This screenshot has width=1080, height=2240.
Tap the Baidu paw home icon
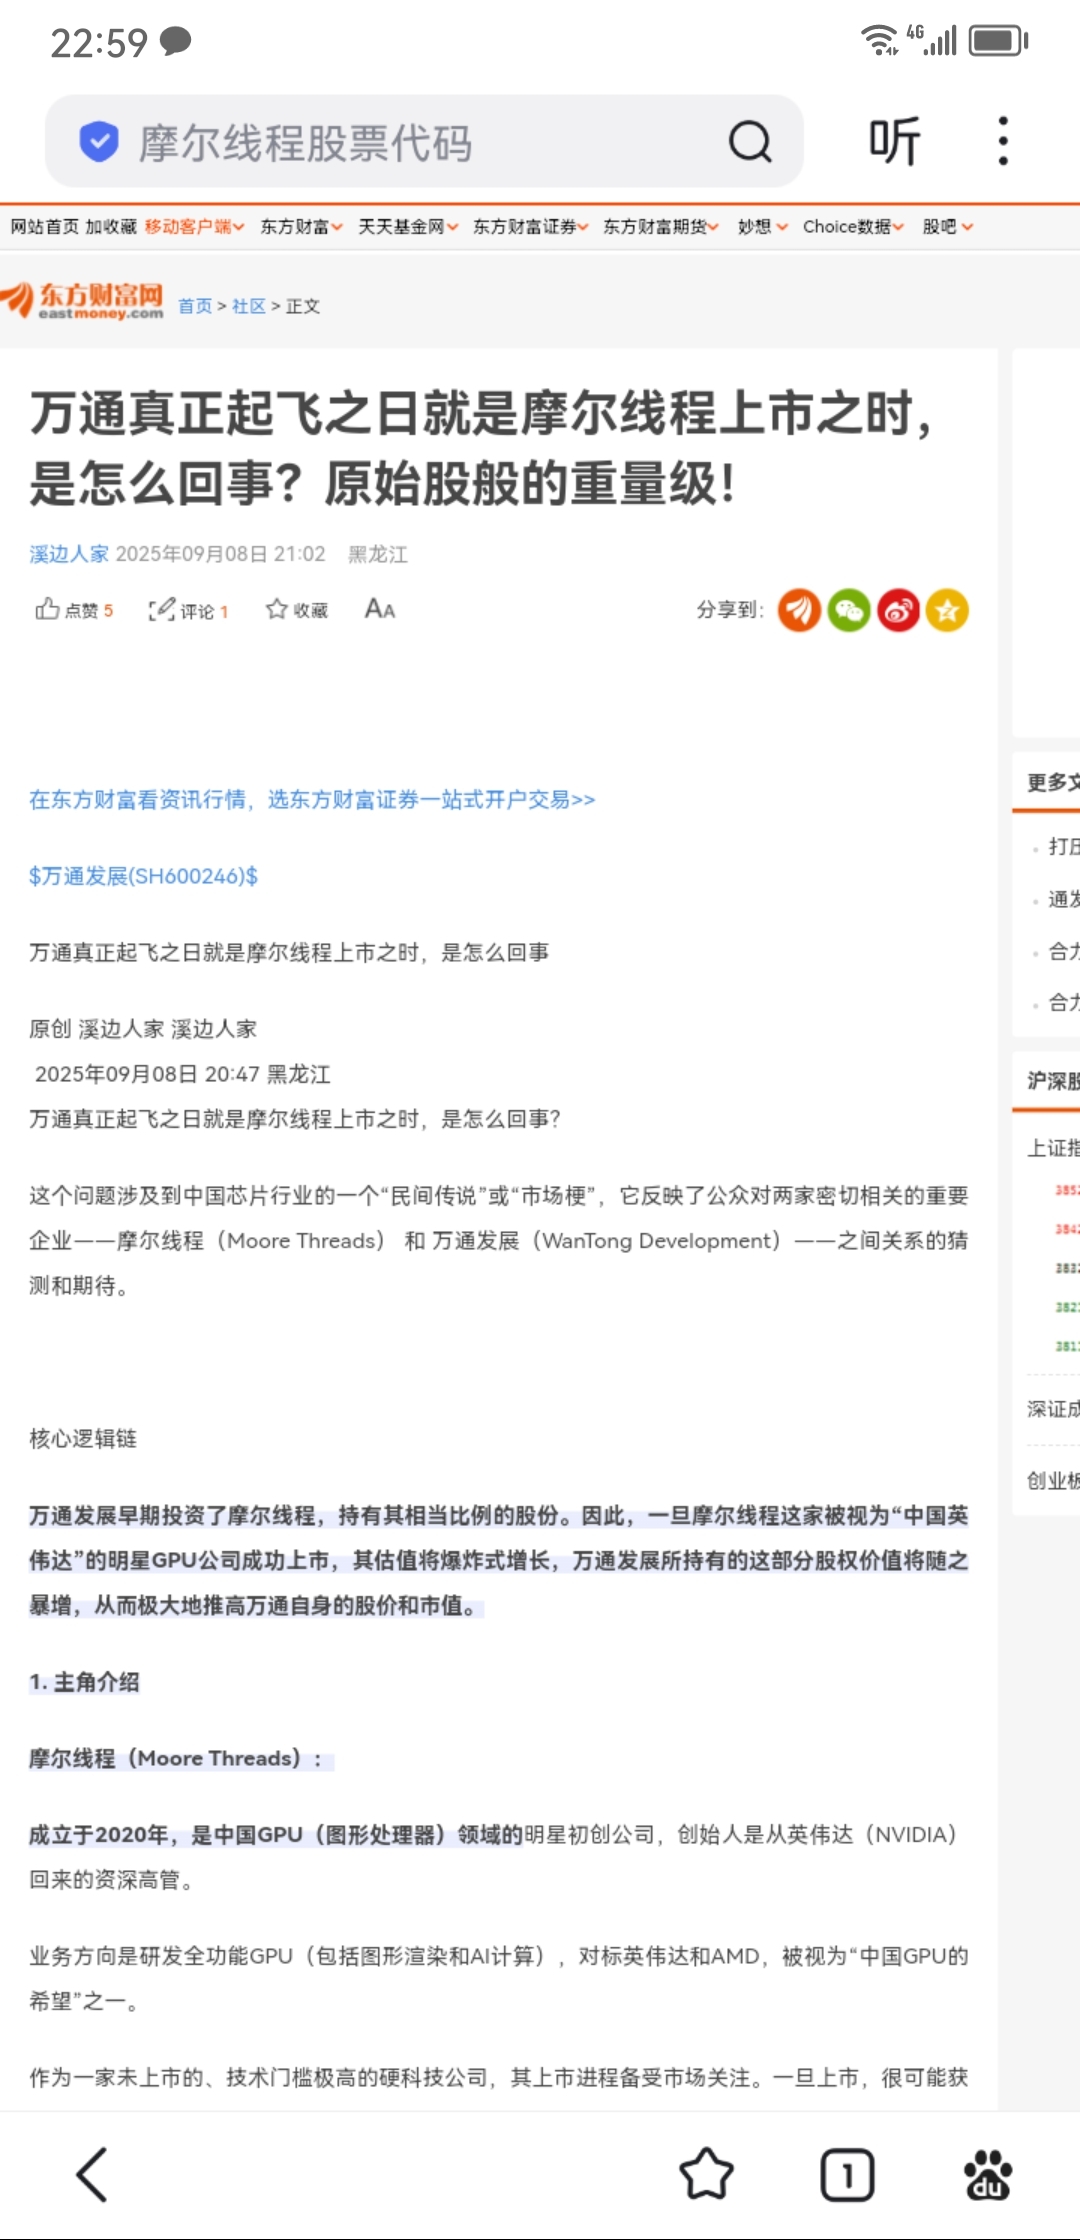click(987, 2175)
